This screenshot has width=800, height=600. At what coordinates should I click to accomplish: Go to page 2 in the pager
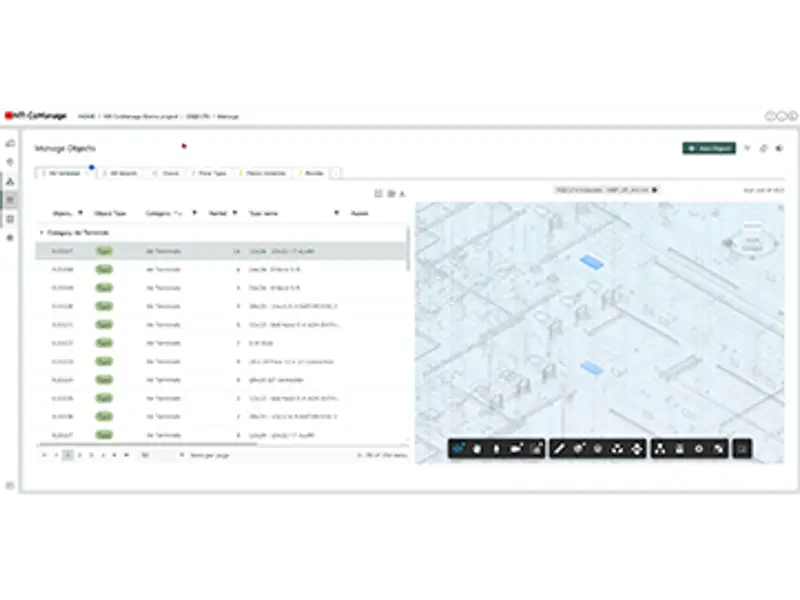80,455
